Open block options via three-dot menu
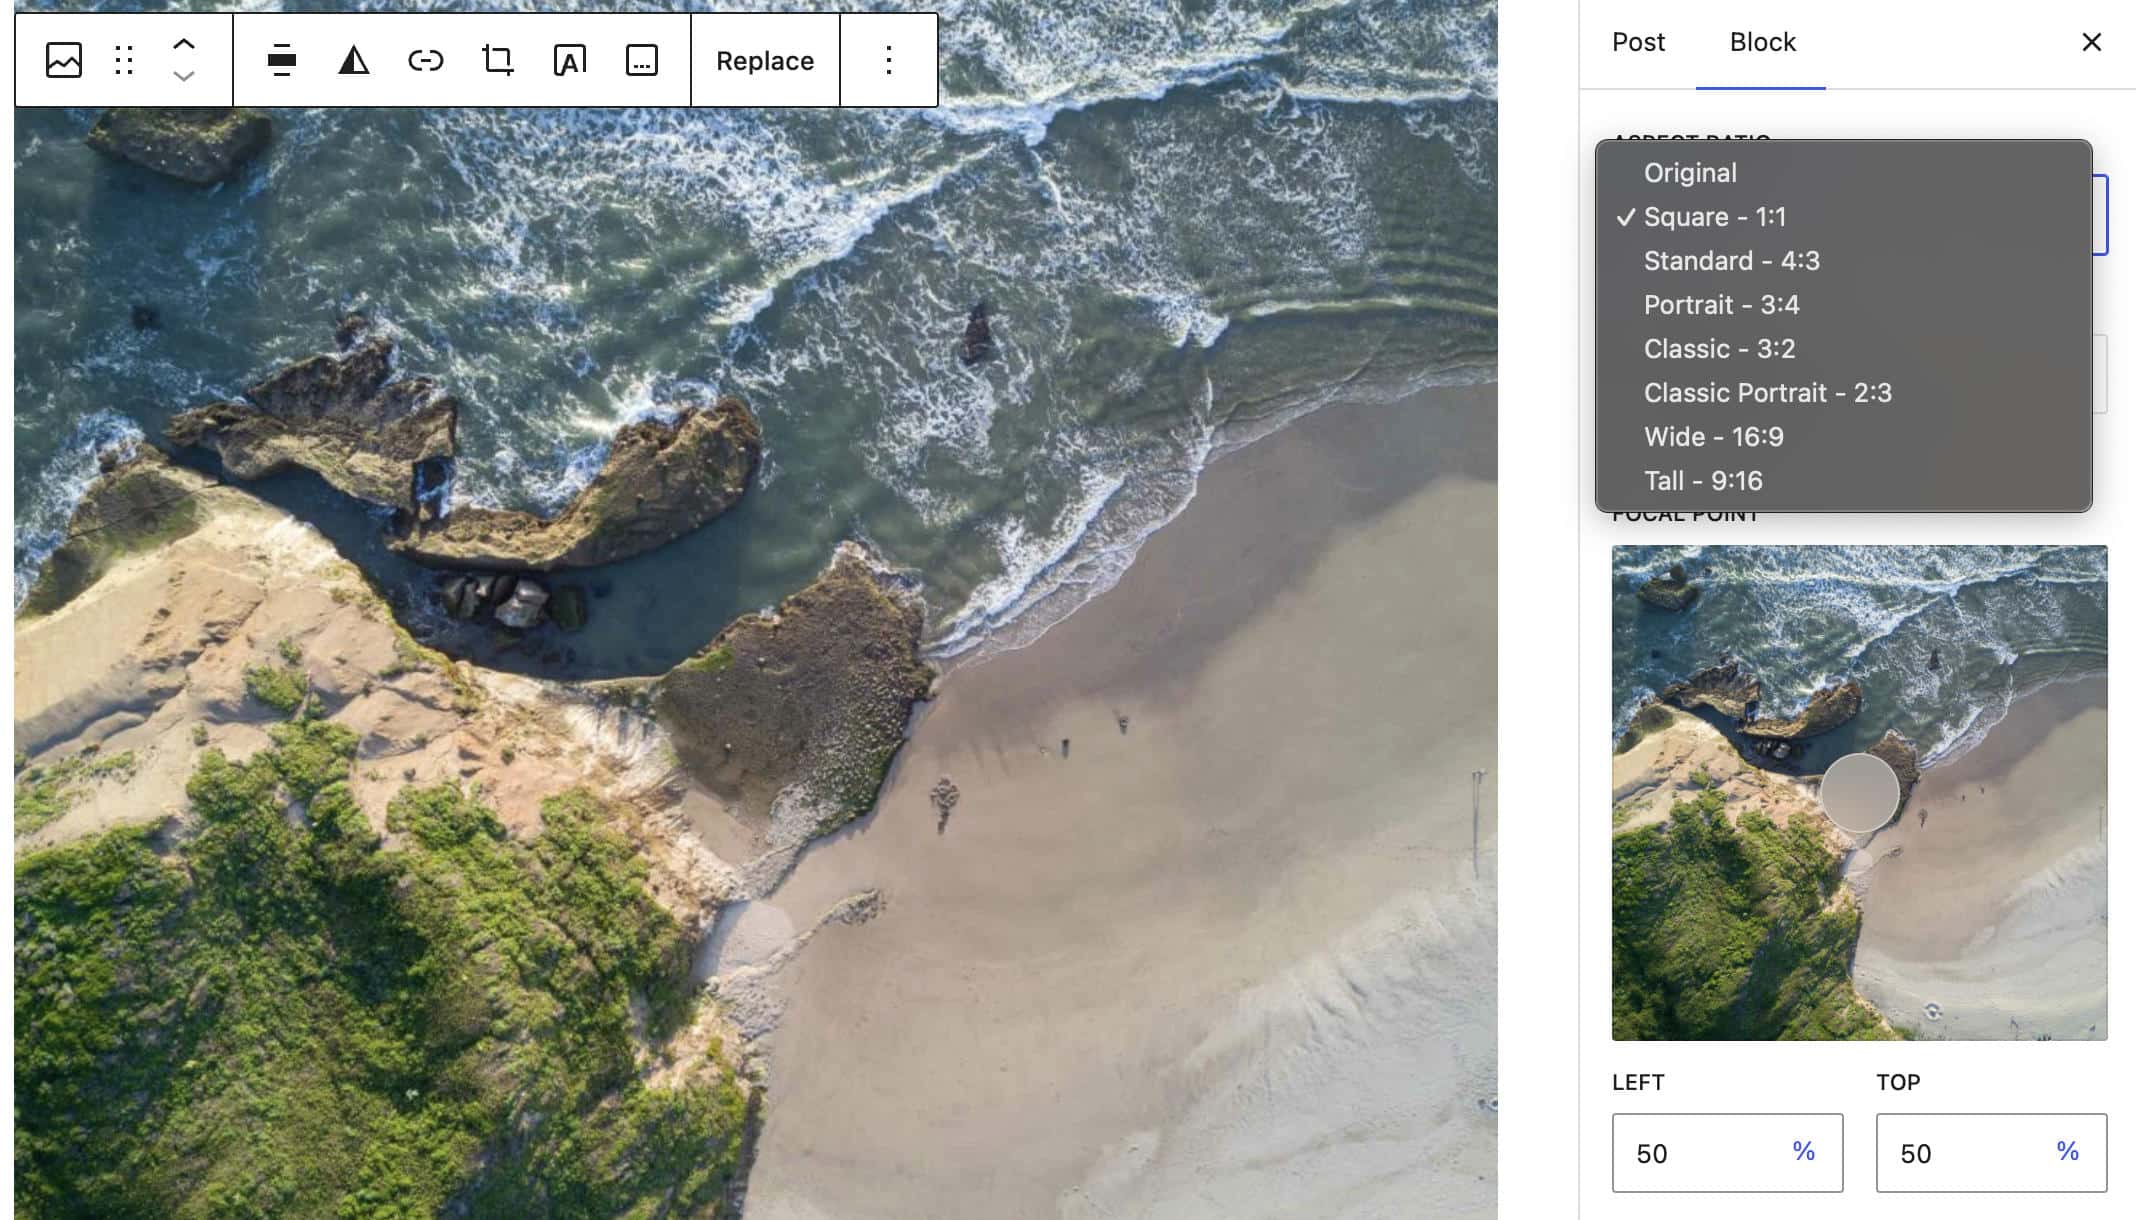This screenshot has height=1220, width=2136. point(888,60)
